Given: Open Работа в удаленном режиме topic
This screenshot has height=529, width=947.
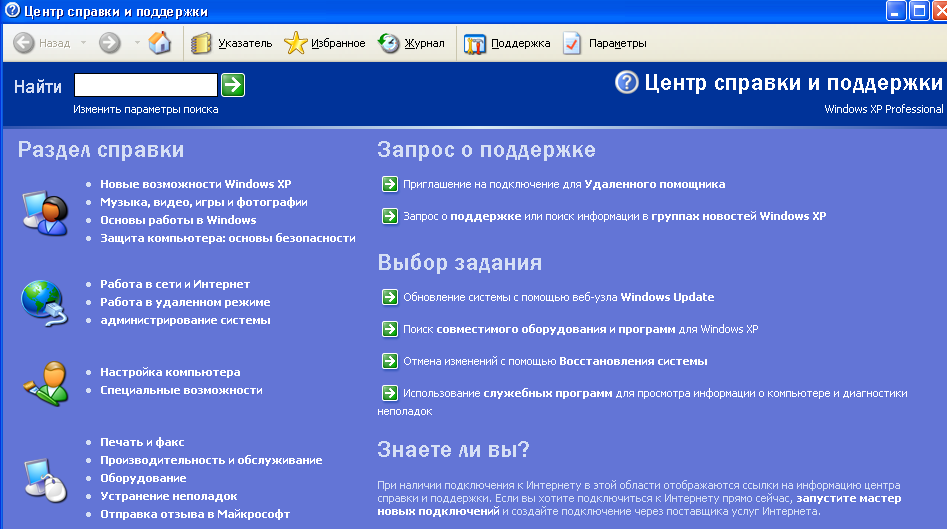Looking at the screenshot, I should point(185,303).
